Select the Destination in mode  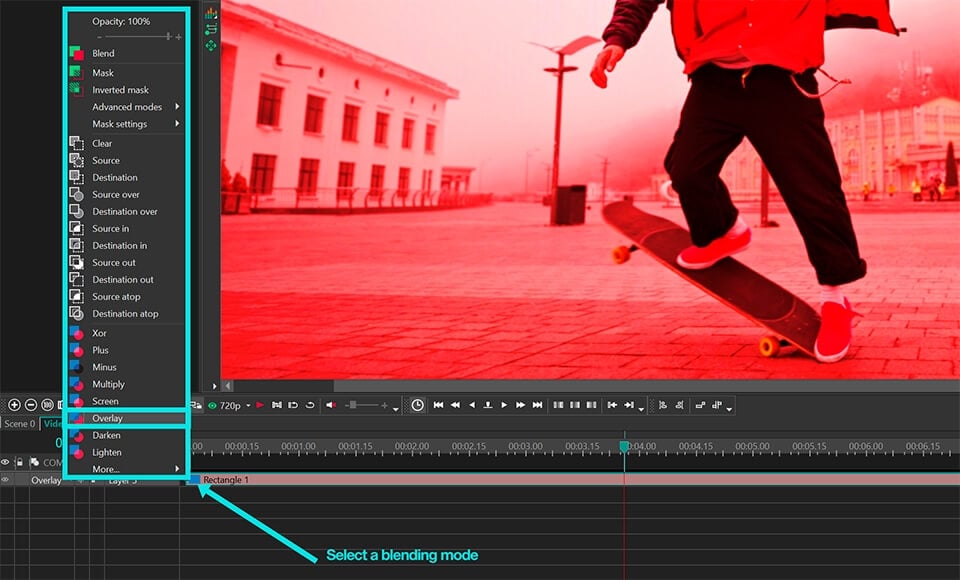126,246
